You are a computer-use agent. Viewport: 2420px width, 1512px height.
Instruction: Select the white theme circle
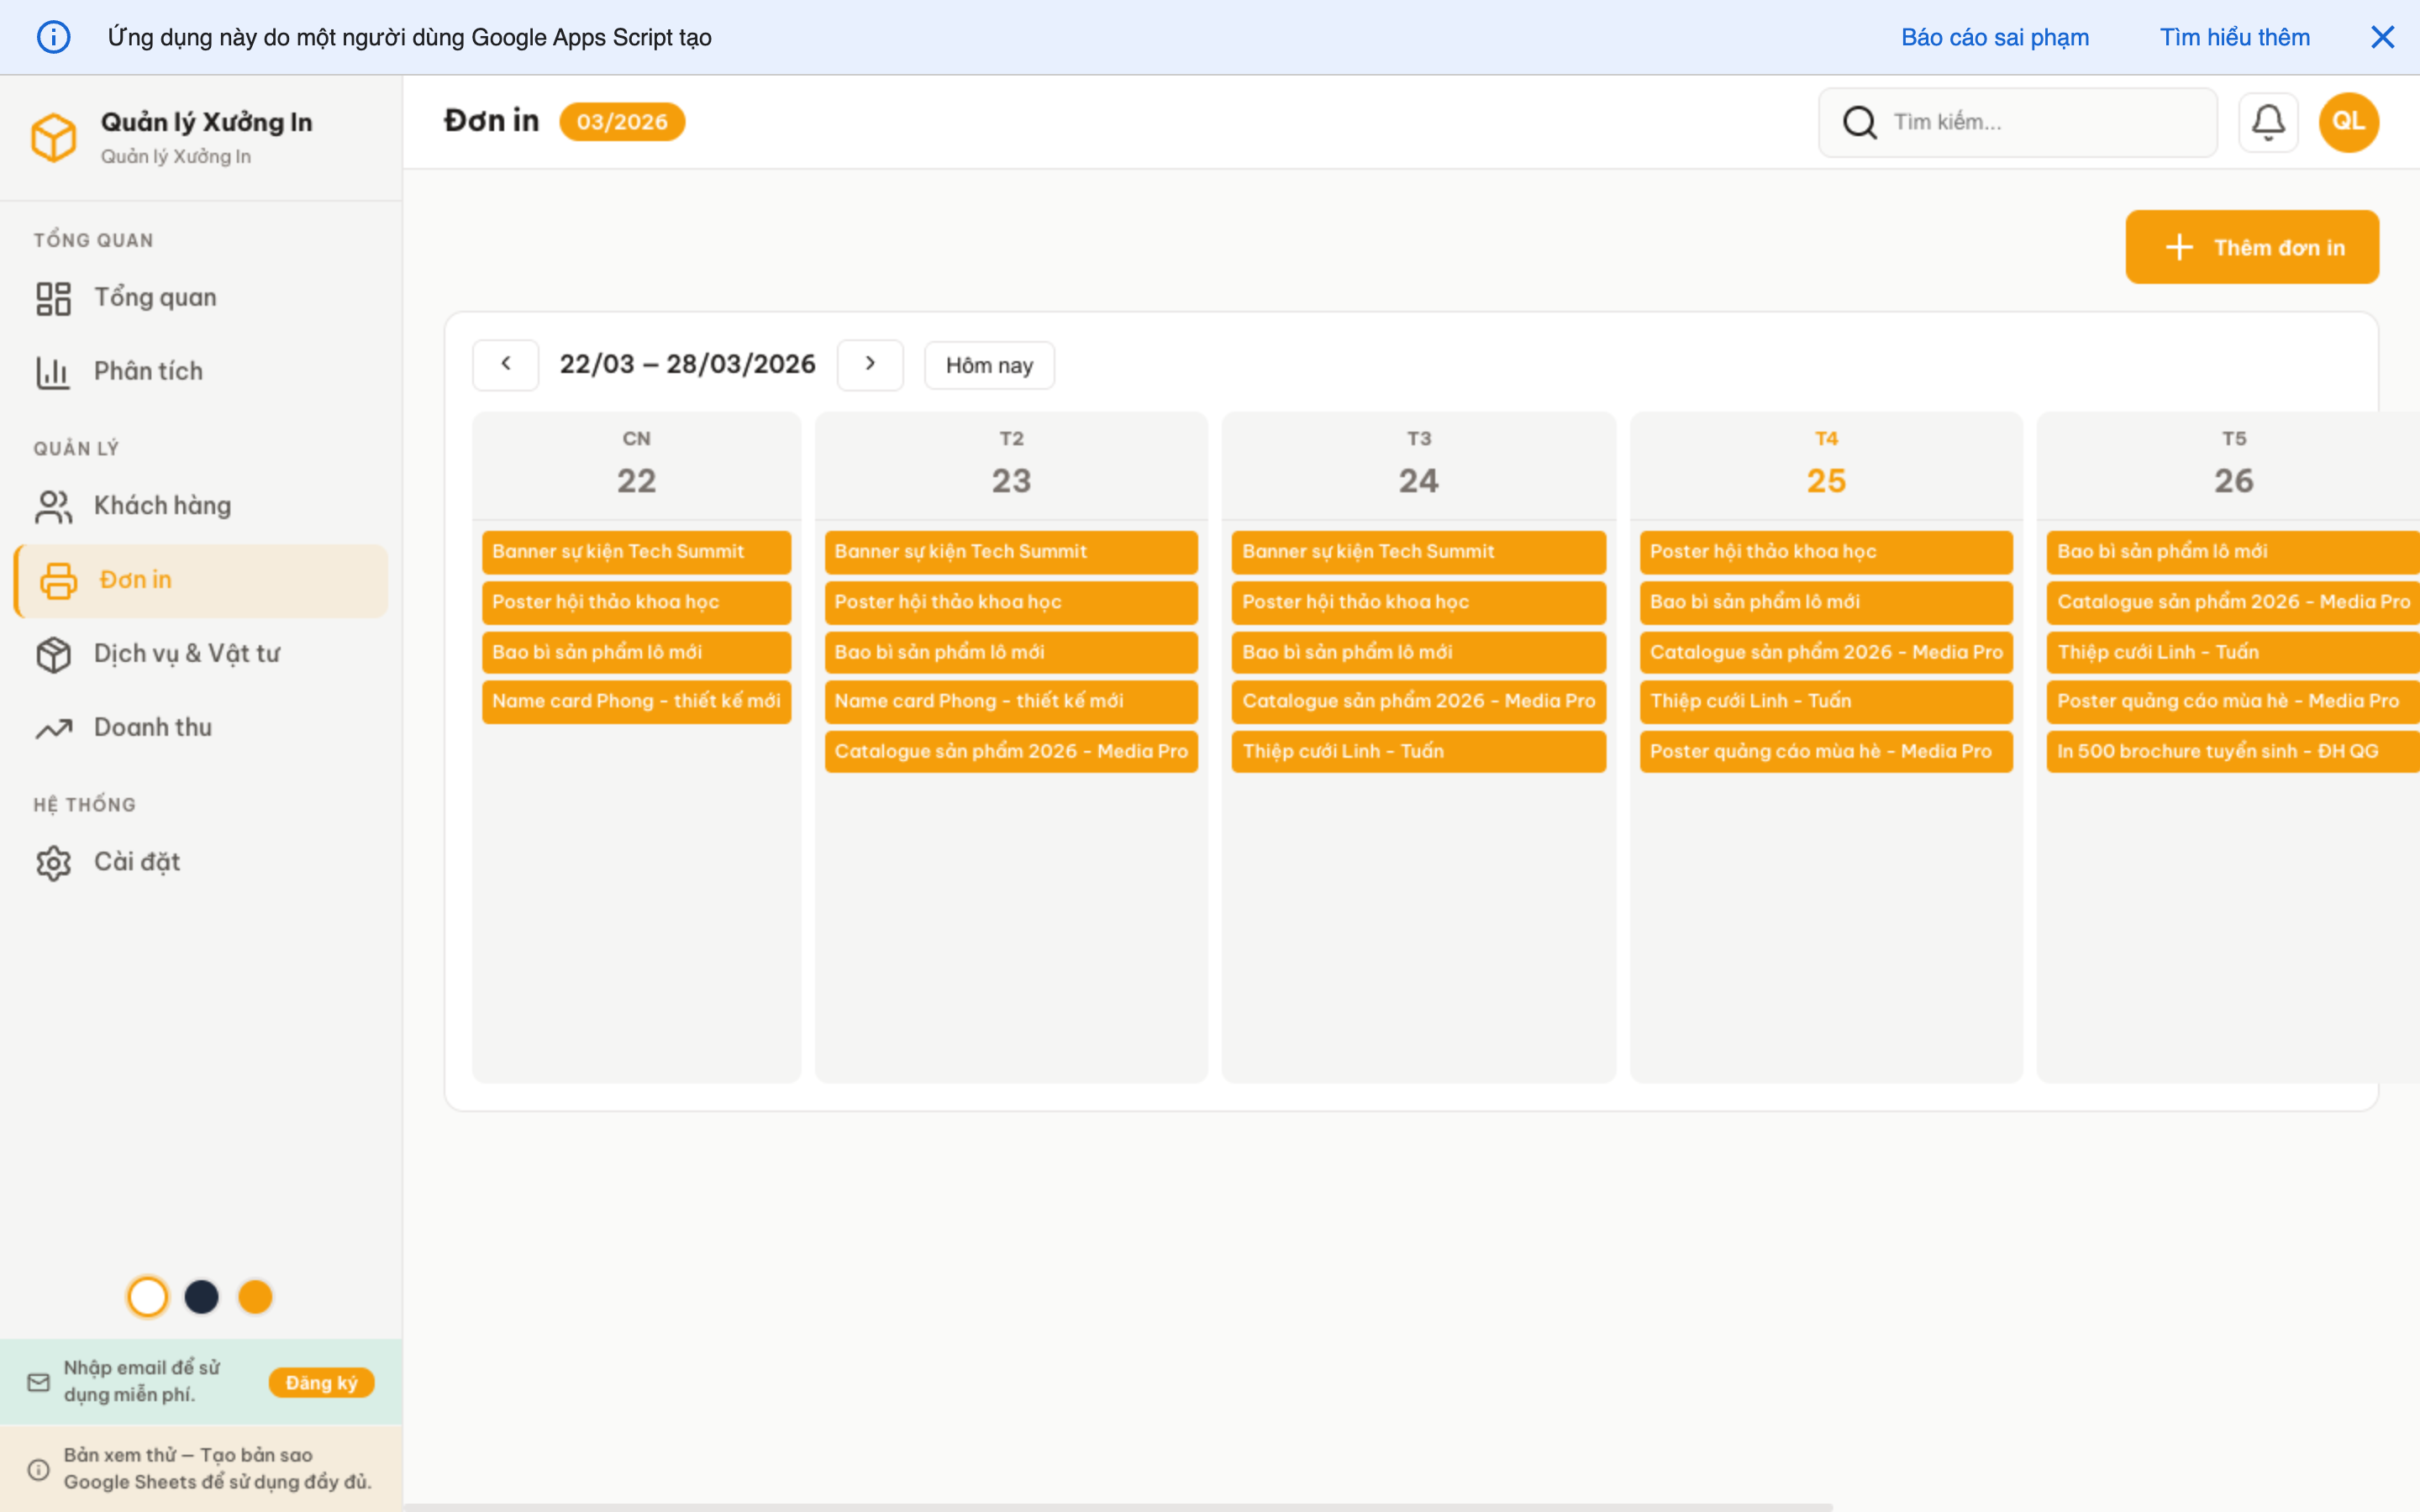point(148,1296)
